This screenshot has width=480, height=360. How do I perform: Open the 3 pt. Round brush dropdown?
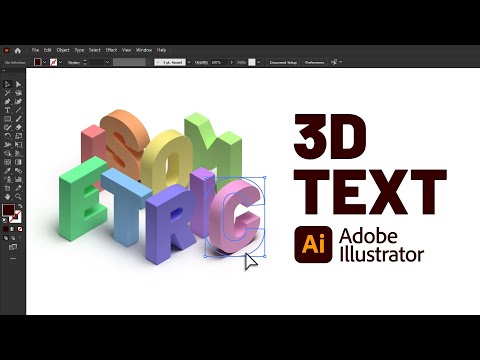[x=189, y=62]
